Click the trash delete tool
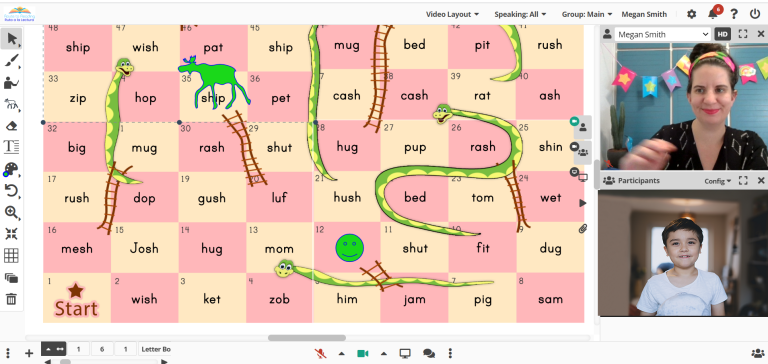 coord(11,299)
